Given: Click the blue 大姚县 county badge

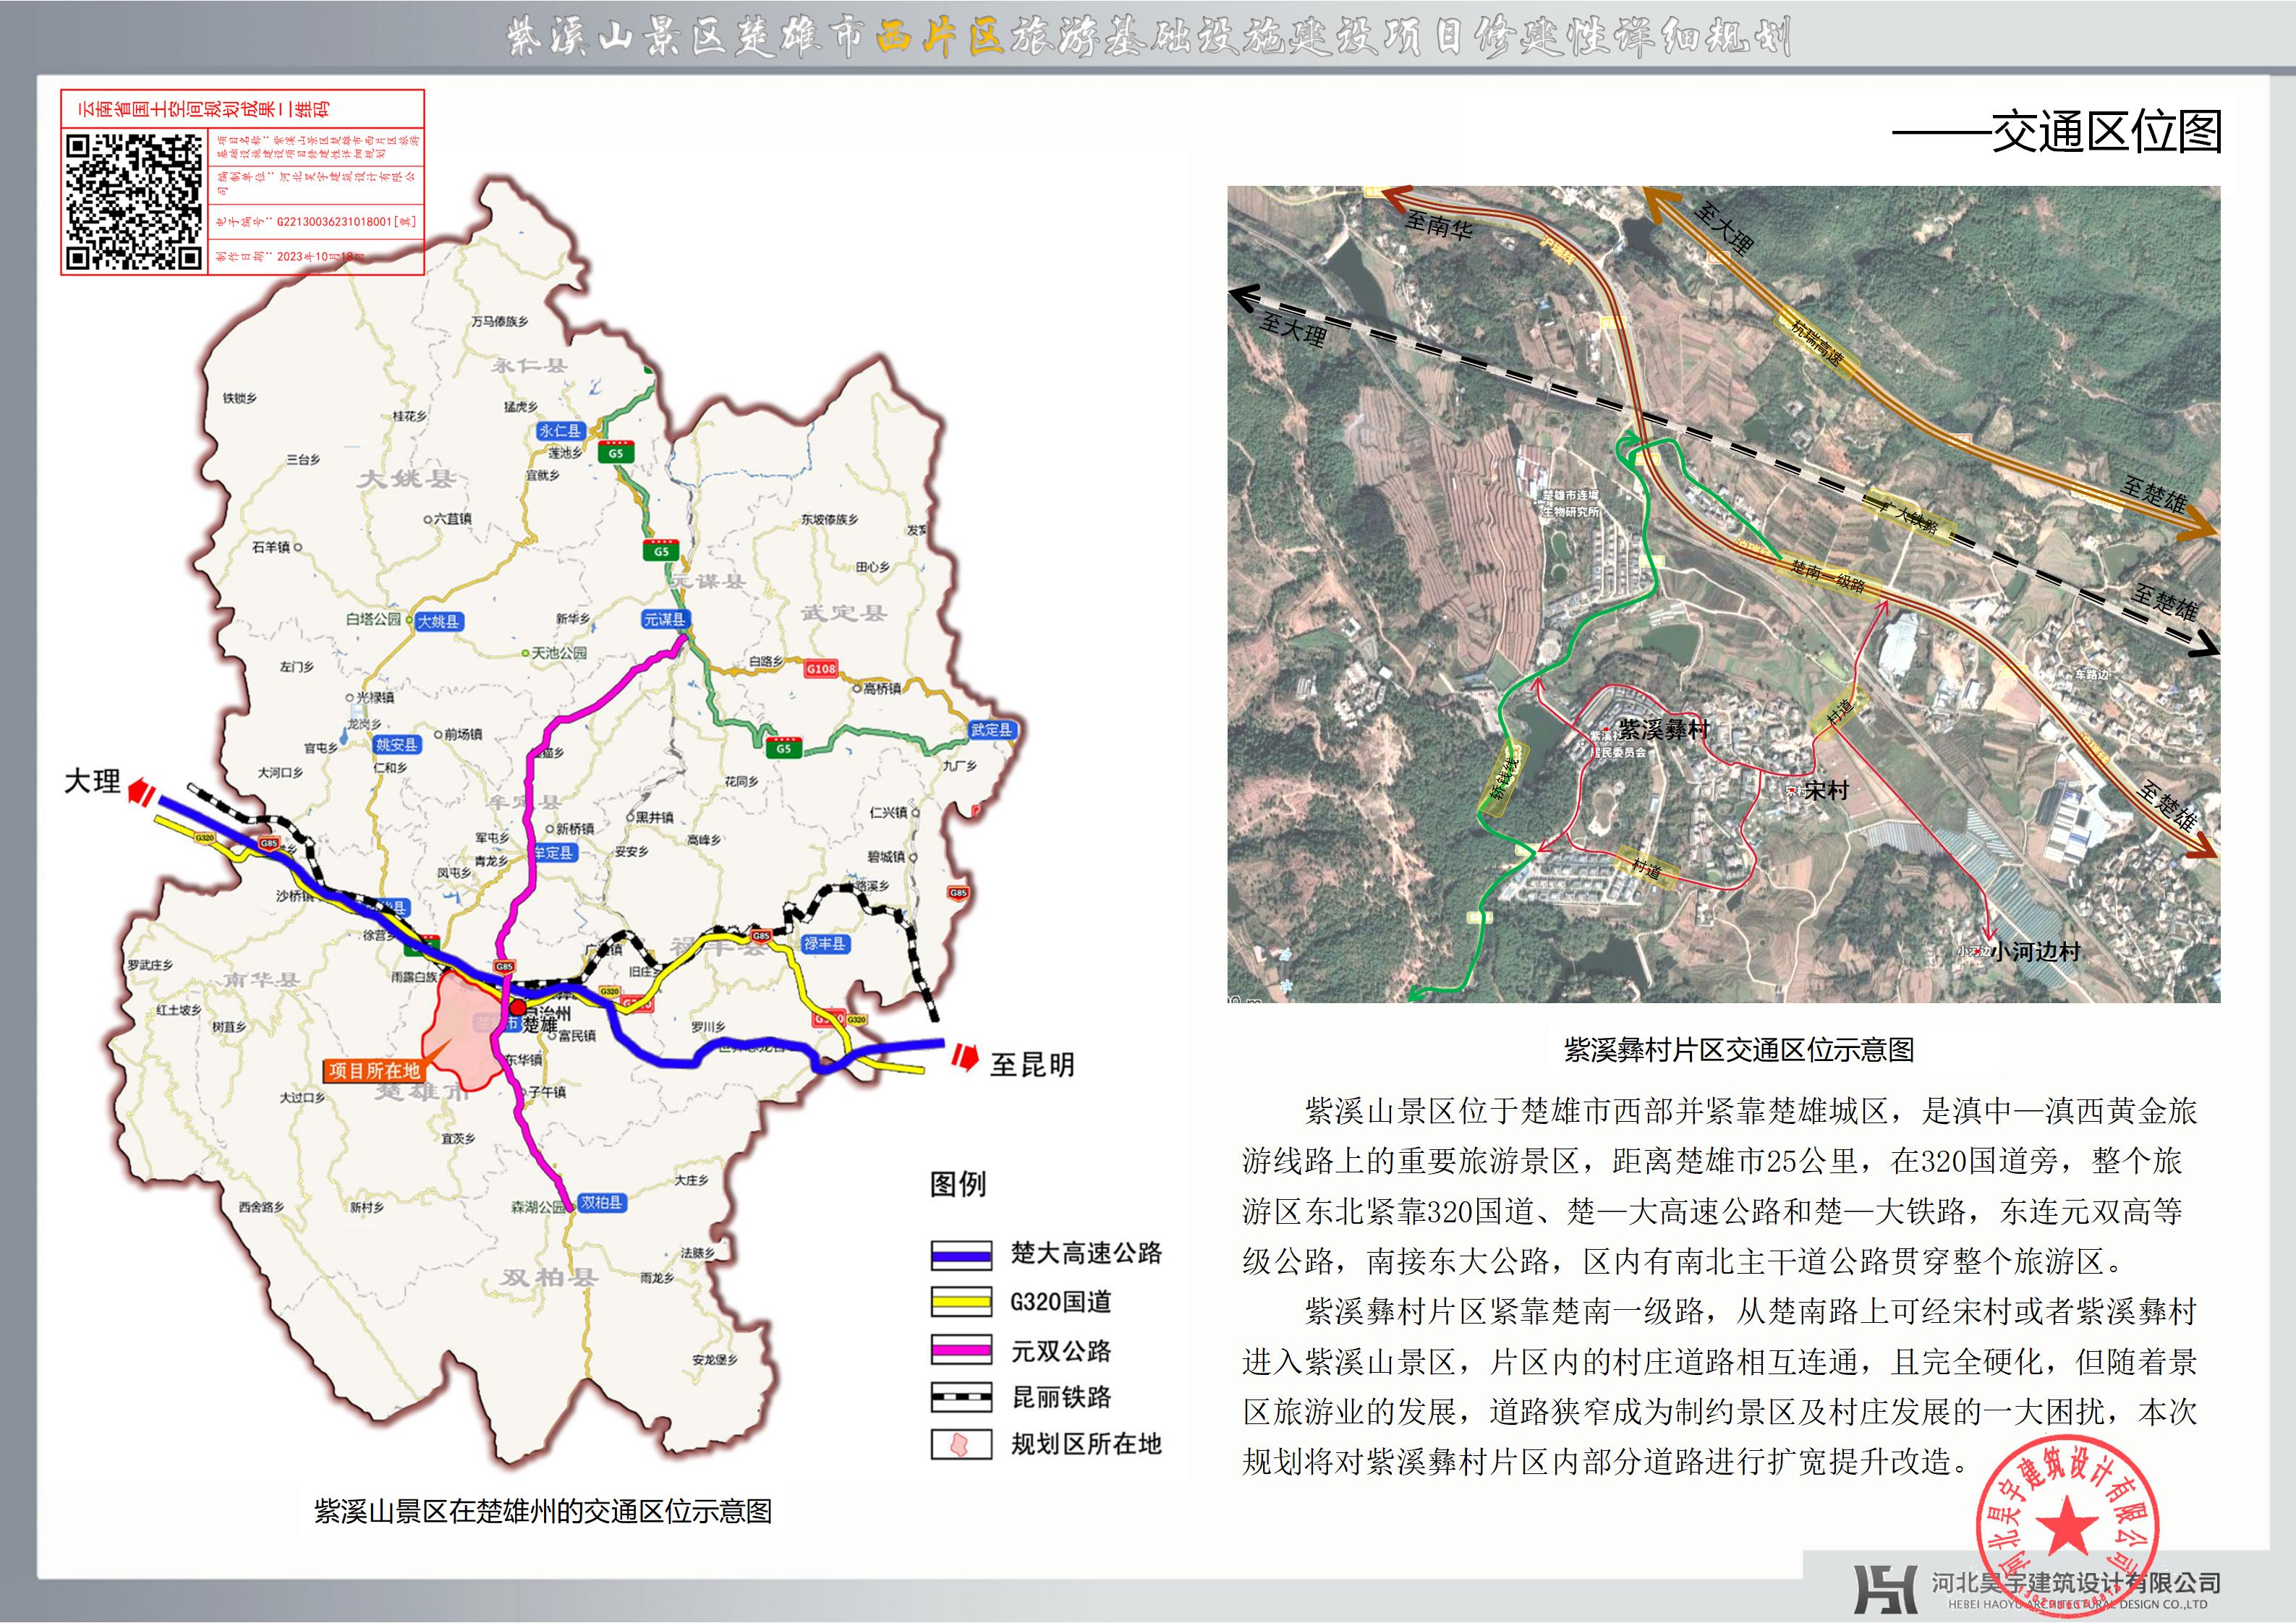Looking at the screenshot, I should pyautogui.click(x=439, y=621).
